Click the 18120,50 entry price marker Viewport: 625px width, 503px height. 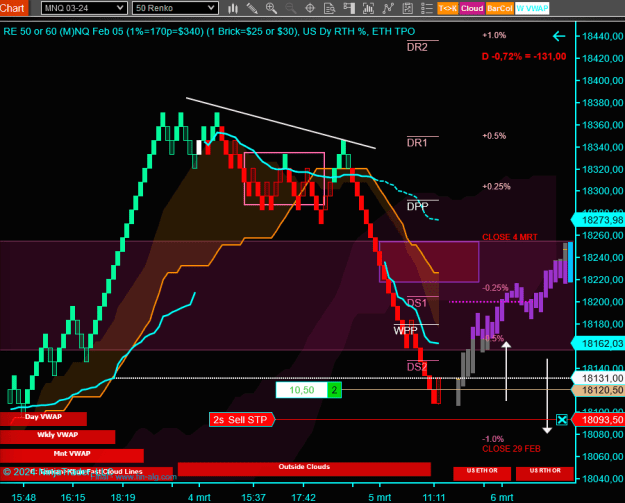point(598,390)
